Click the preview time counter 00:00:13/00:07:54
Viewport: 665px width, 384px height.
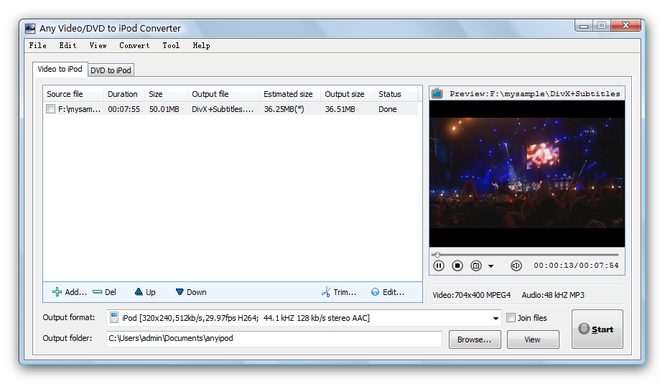576,266
